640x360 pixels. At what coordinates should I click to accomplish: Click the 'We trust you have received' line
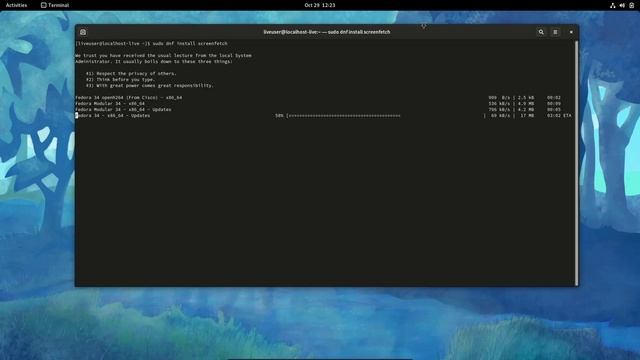click(x=163, y=56)
